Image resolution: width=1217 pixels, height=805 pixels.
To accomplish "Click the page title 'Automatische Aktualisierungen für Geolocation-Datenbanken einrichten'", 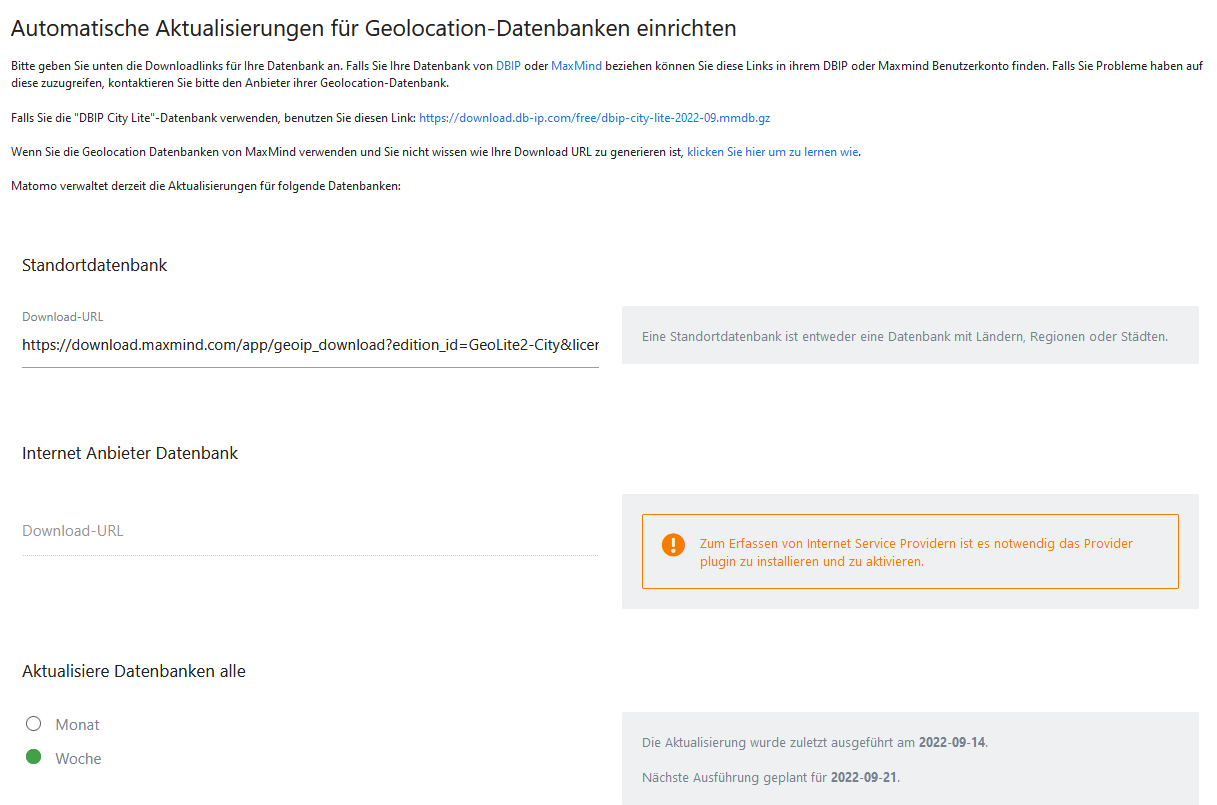I will [373, 28].
